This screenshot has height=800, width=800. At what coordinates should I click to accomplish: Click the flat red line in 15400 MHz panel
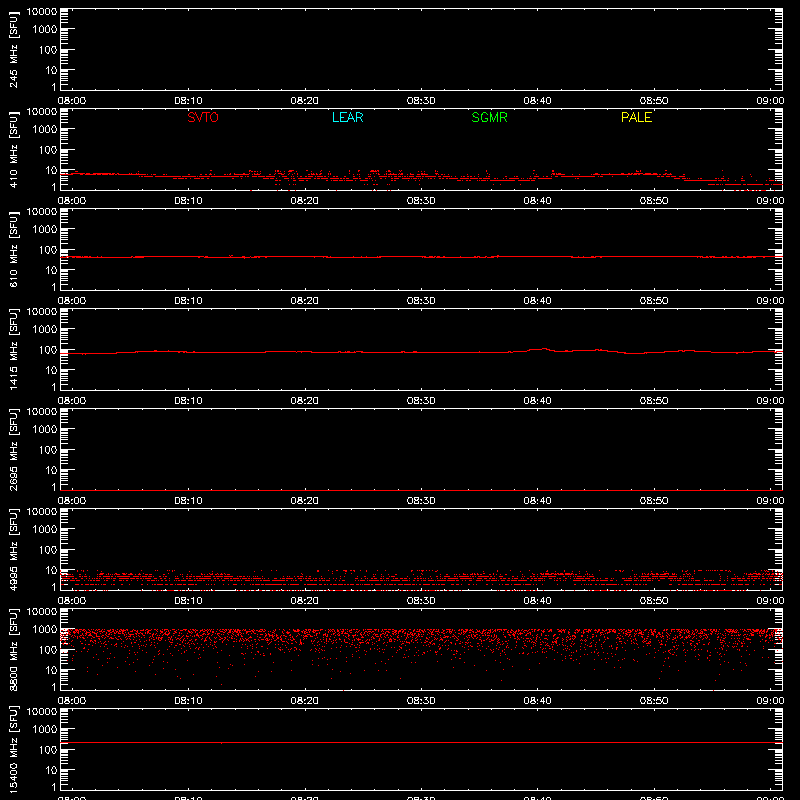[421, 742]
